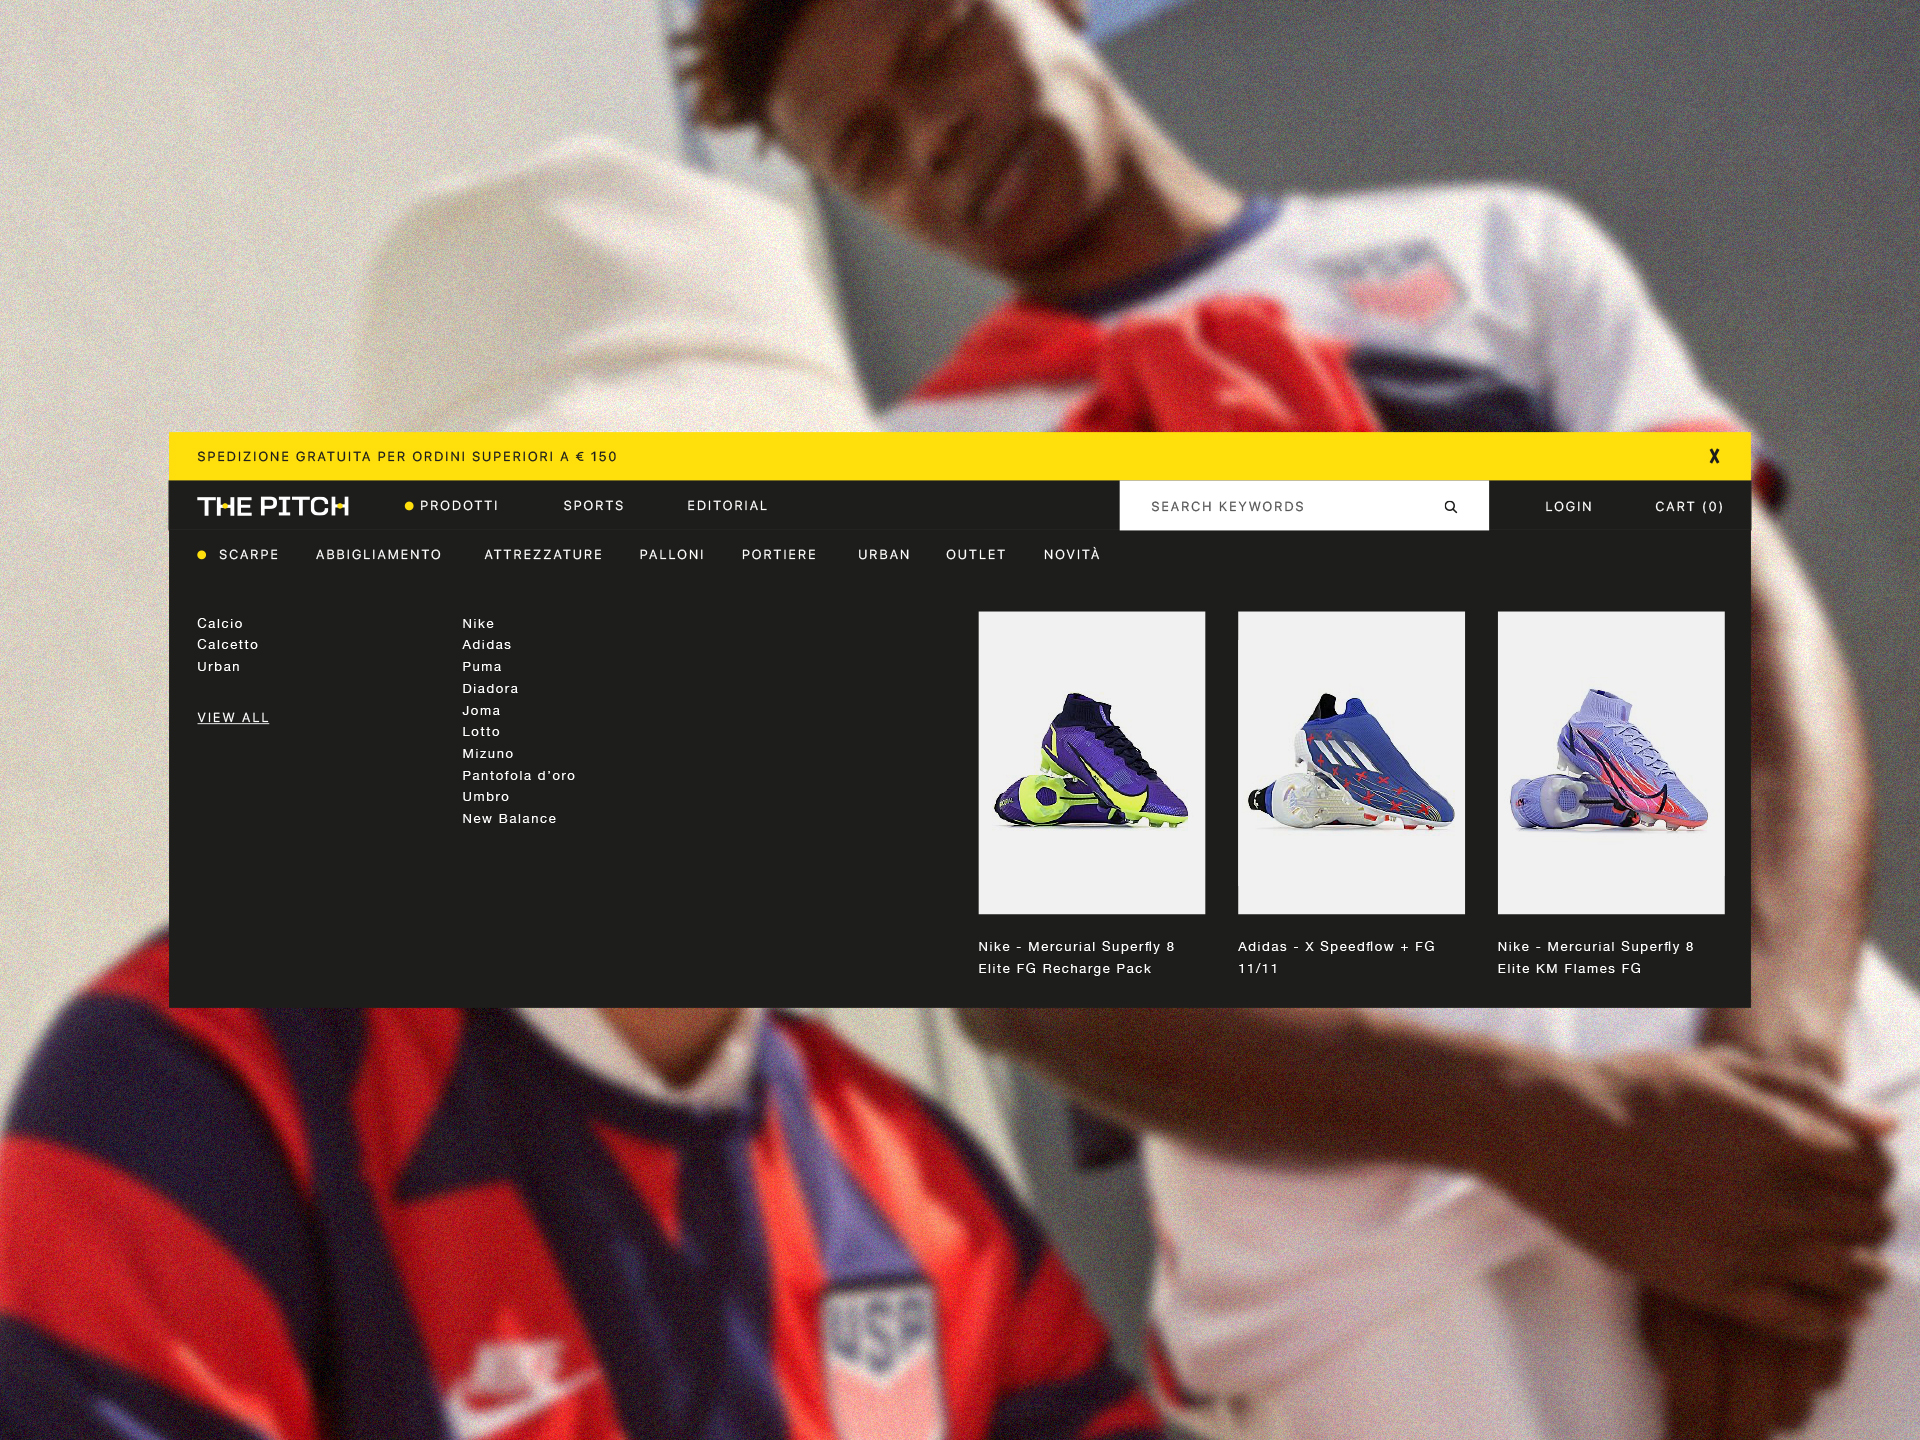Filter by Joma brand
Screen dimensions: 1920x1440
(481, 711)
